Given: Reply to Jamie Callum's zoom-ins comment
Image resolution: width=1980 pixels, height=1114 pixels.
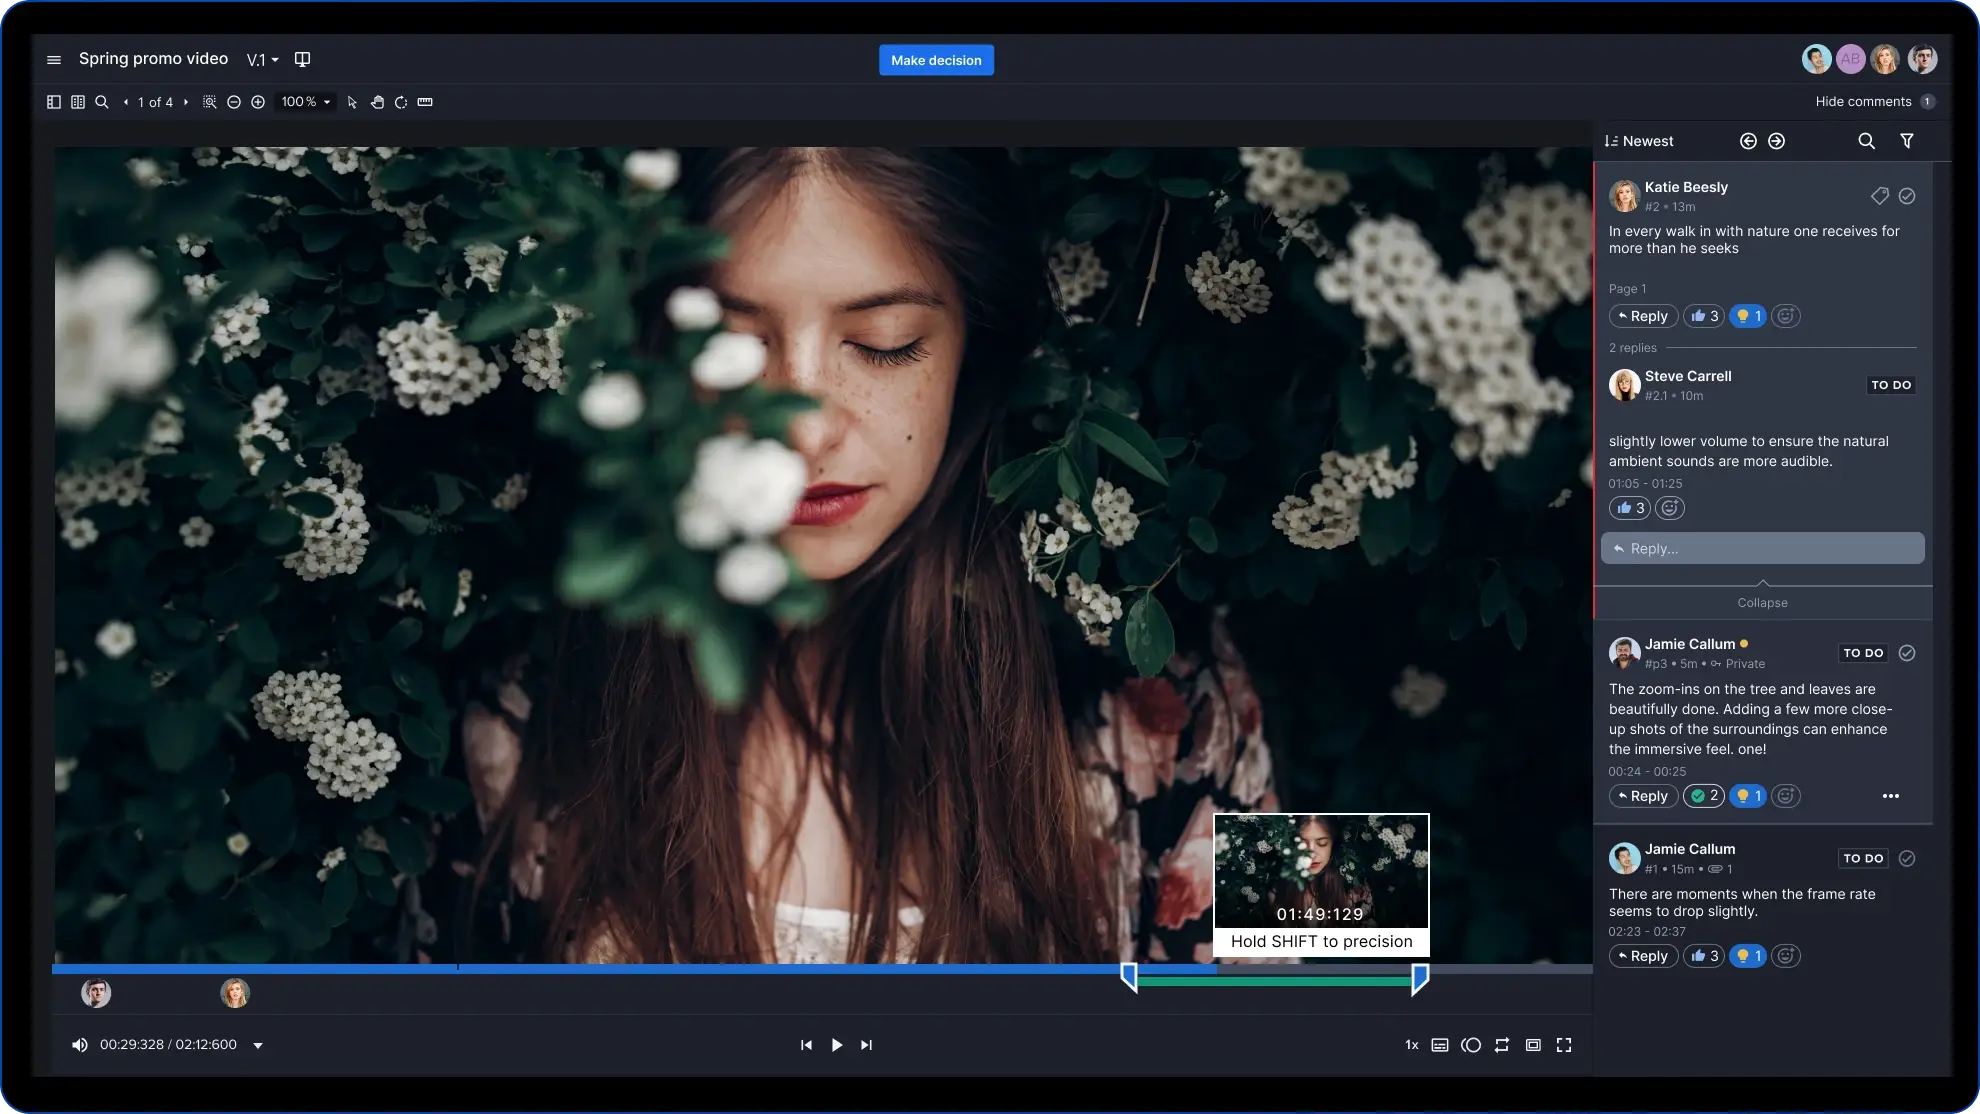Looking at the screenshot, I should [x=1643, y=796].
